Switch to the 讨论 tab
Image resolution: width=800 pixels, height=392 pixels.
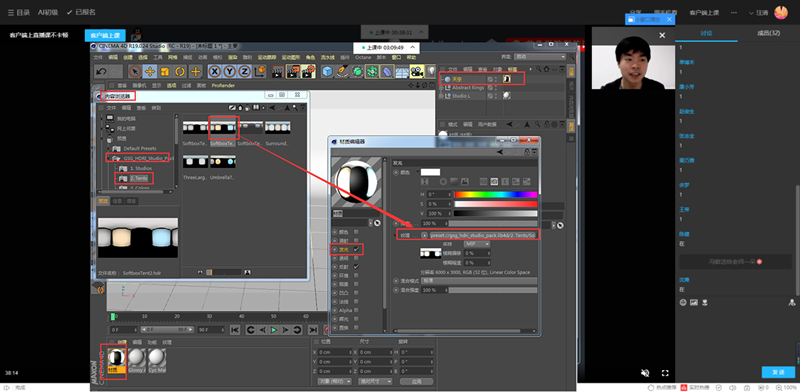click(x=706, y=33)
